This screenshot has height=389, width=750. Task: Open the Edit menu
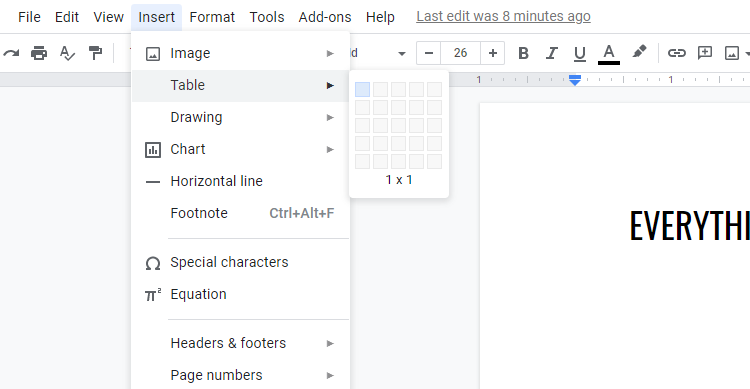tap(66, 17)
